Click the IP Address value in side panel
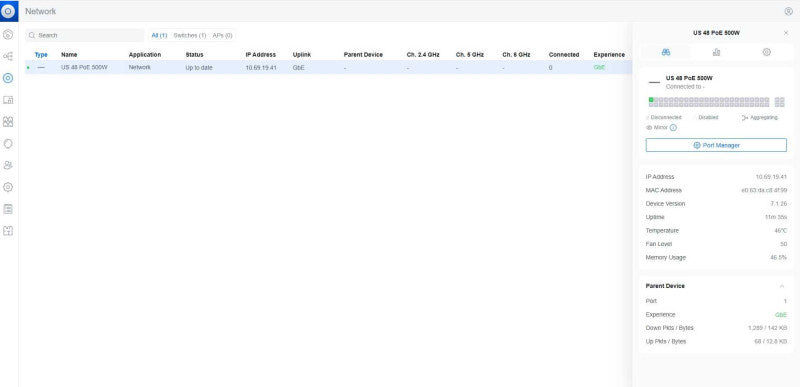 tap(771, 177)
